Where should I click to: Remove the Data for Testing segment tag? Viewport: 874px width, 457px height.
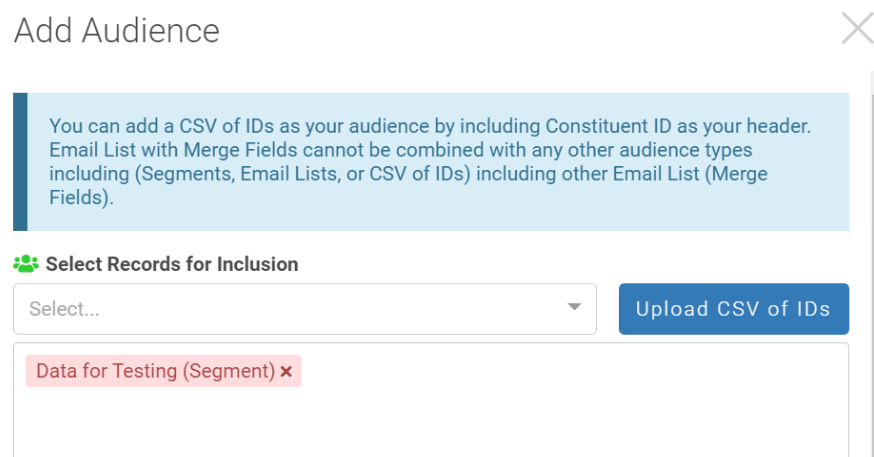286,372
